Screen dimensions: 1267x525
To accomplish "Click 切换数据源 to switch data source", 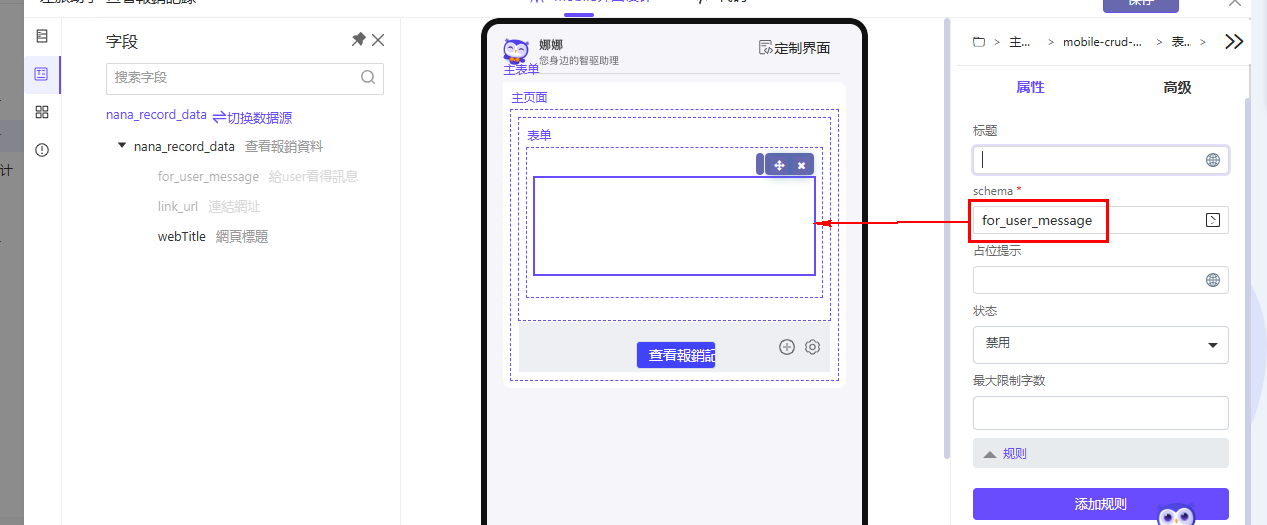I will (252, 117).
